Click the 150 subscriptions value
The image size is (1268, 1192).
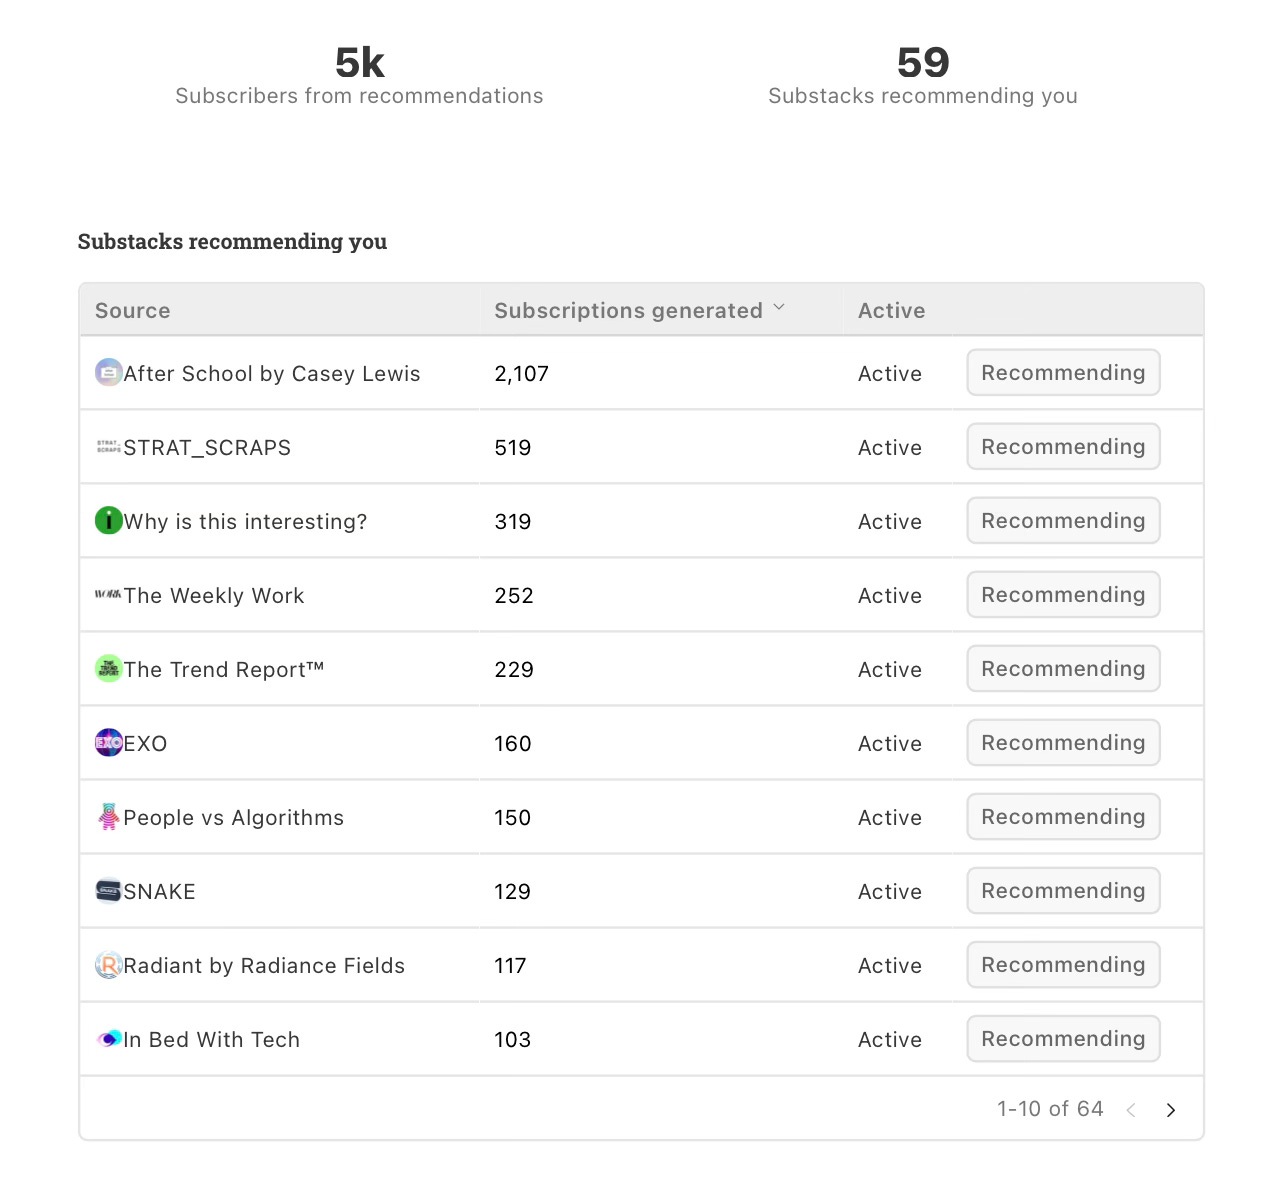pyautogui.click(x=513, y=818)
